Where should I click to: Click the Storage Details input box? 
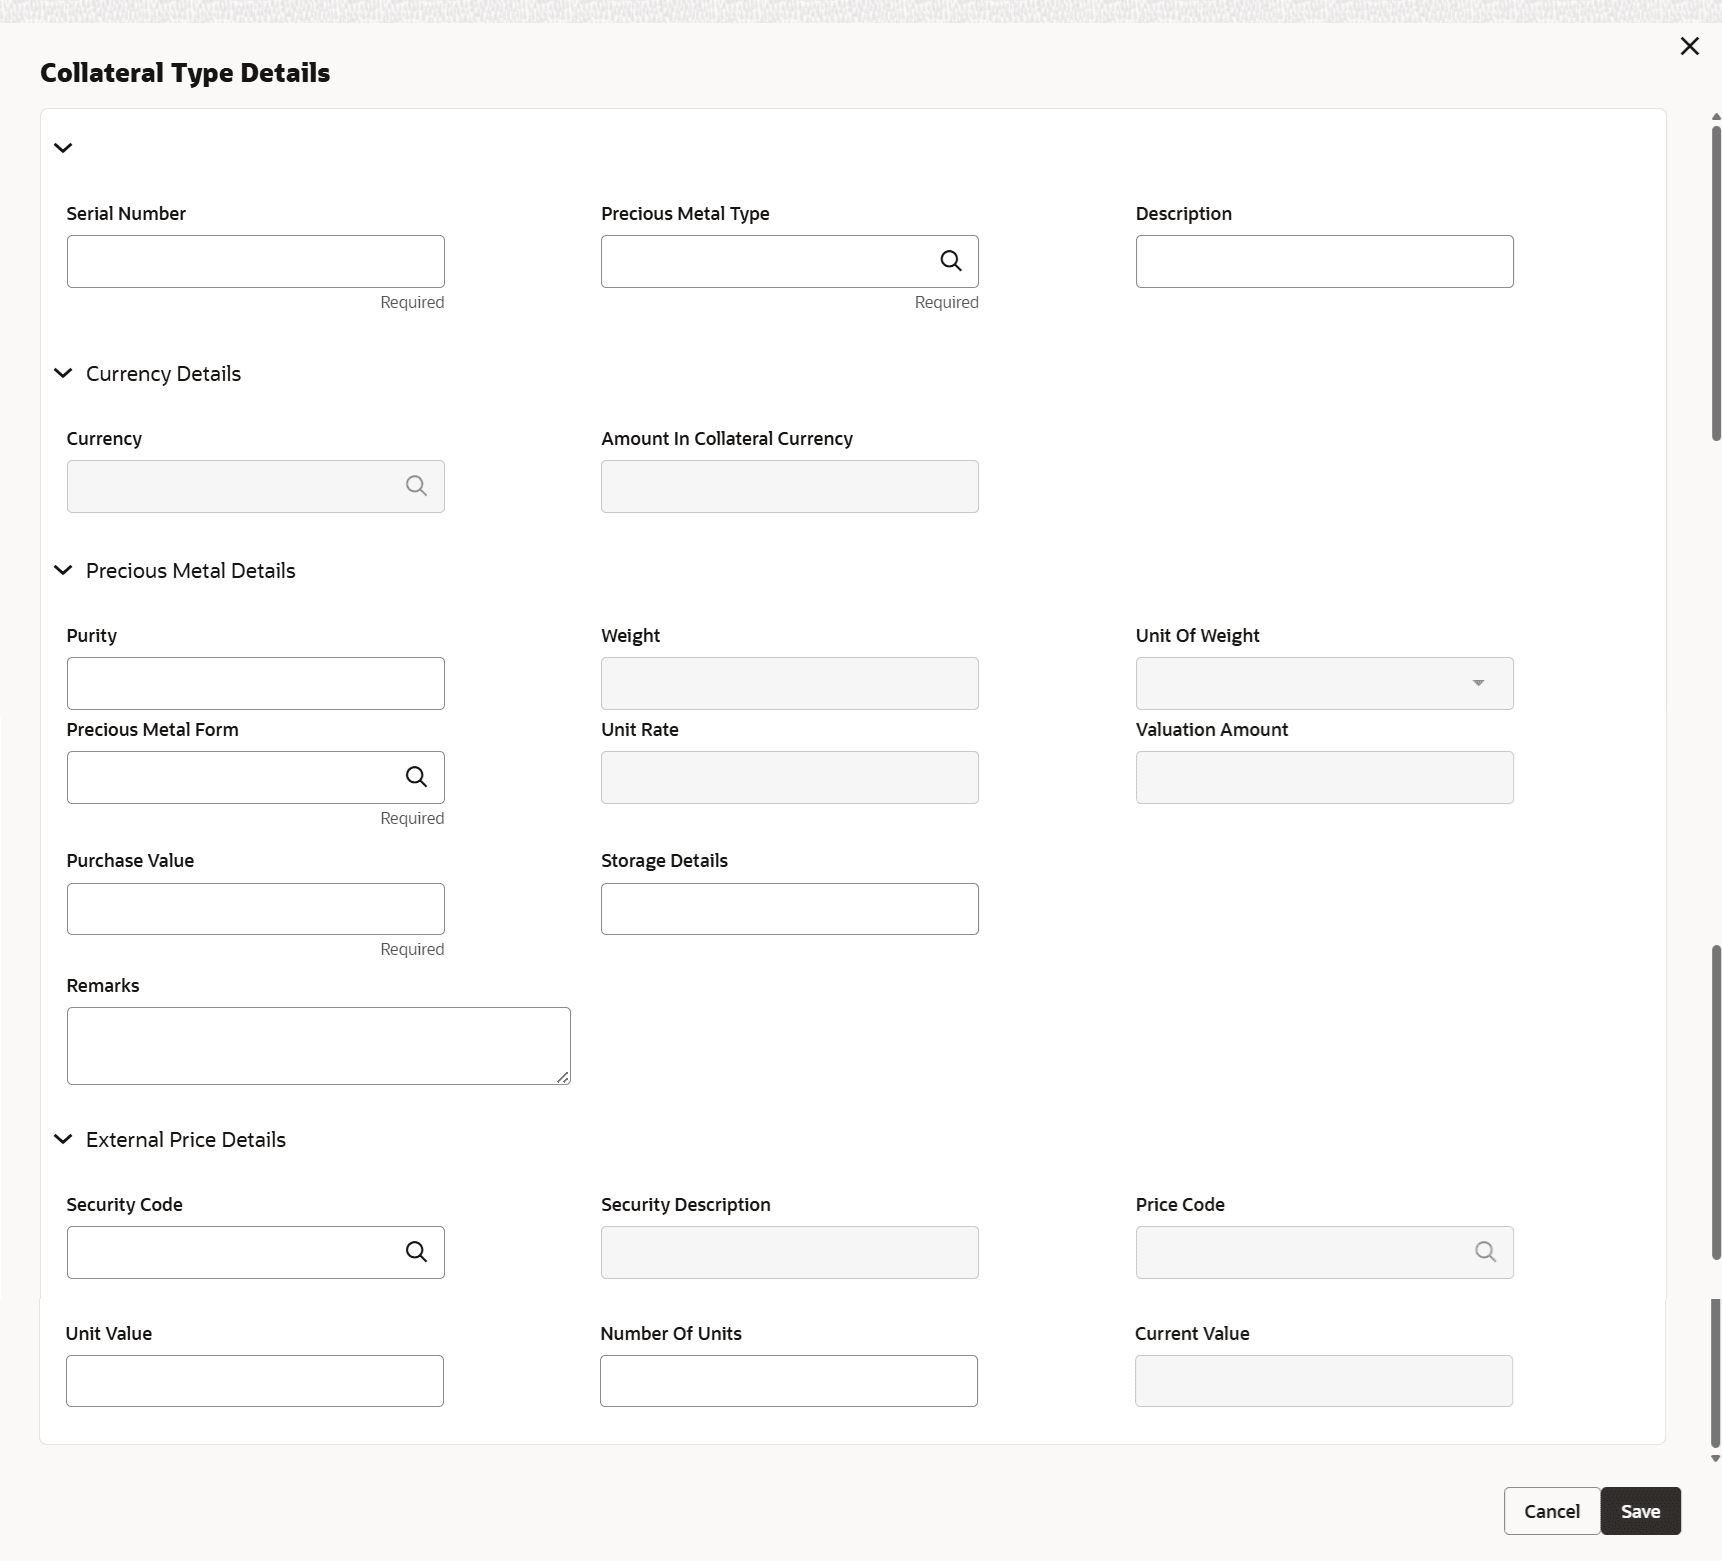[789, 909]
